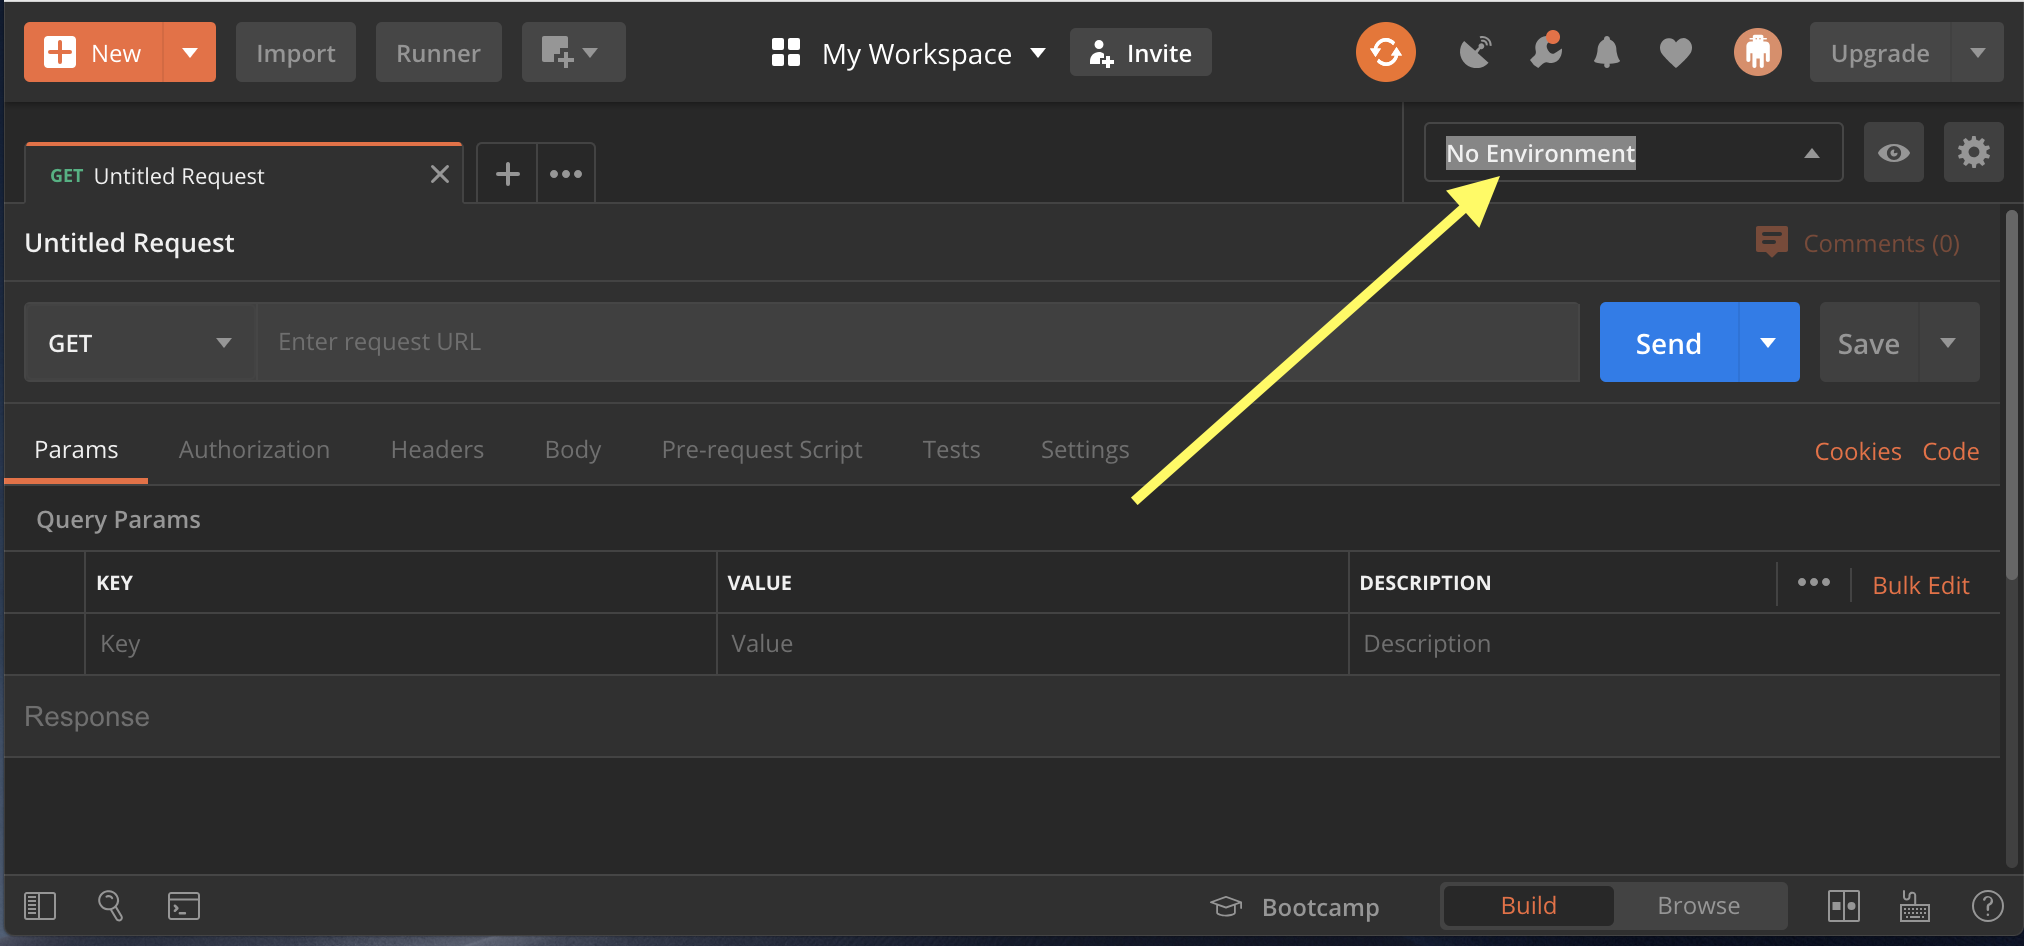Viewport: 2024px width, 946px height.
Task: Open the user avatar menu
Action: [1757, 52]
